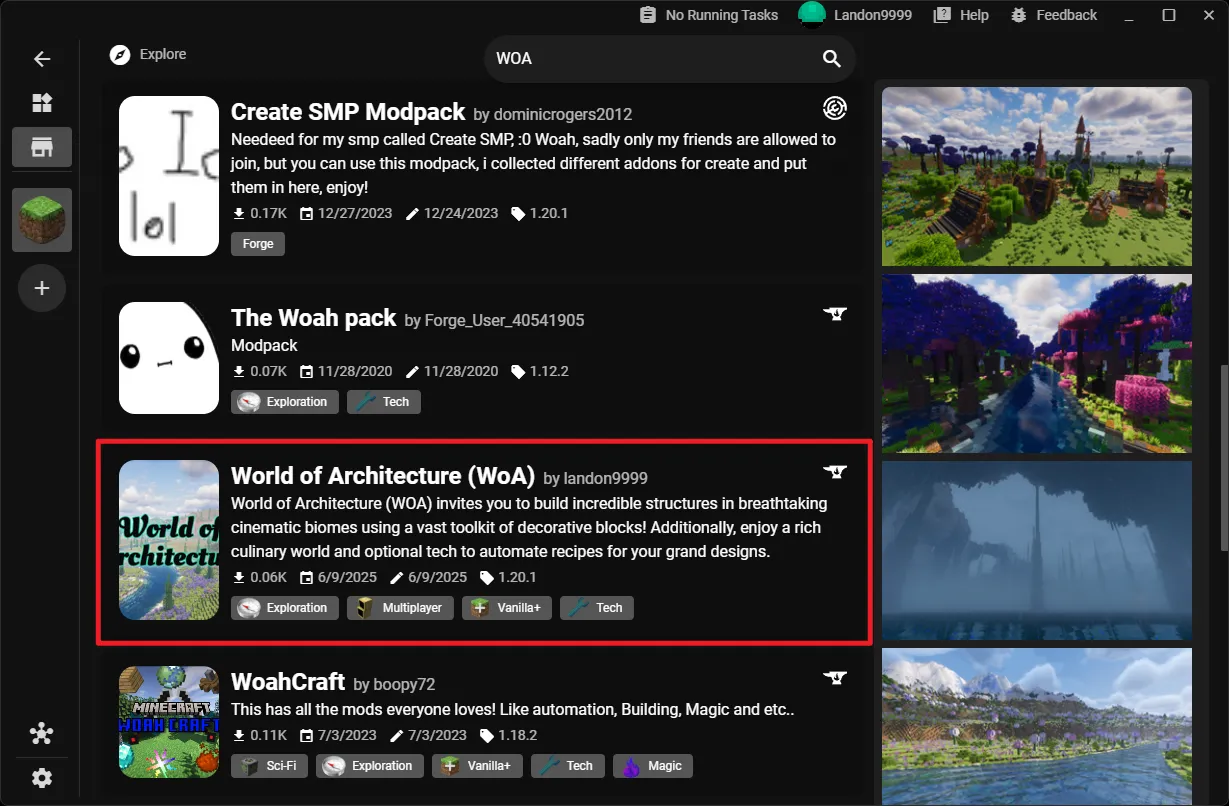Click the Help icon
Screen dimensions: 1229x806
[x=942, y=15]
